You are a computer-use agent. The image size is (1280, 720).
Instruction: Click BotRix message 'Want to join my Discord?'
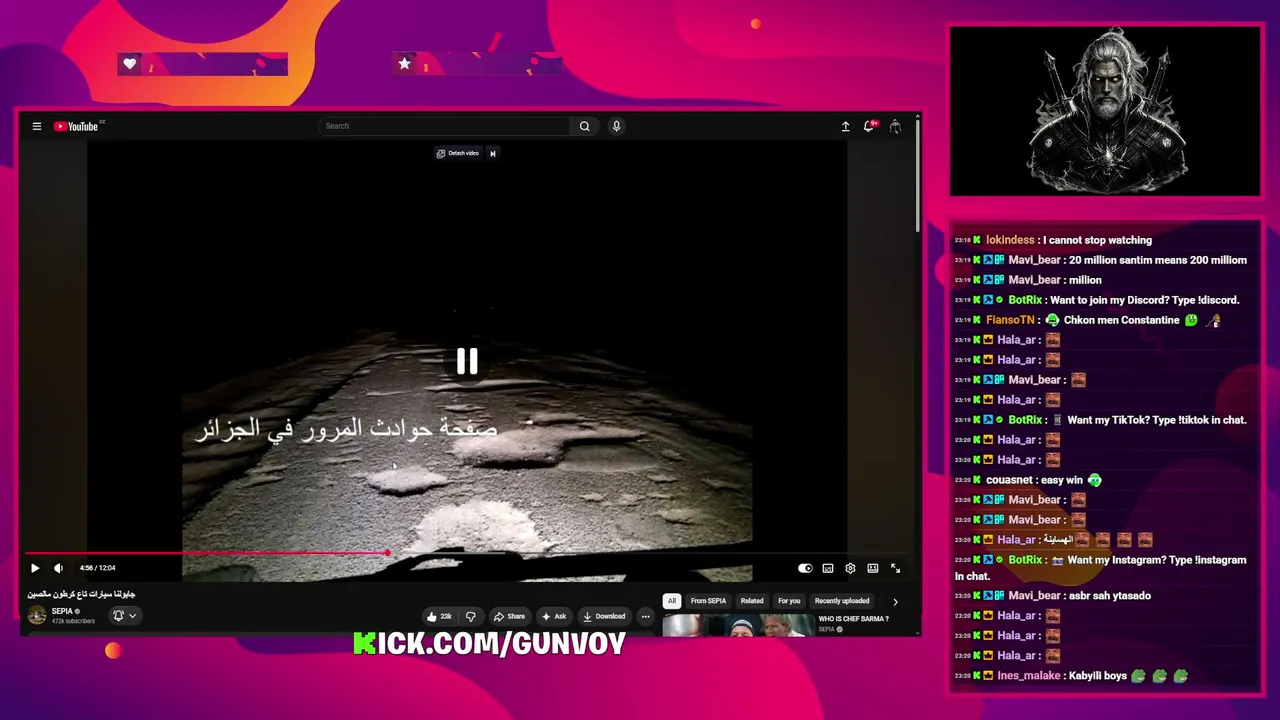[x=1144, y=300]
